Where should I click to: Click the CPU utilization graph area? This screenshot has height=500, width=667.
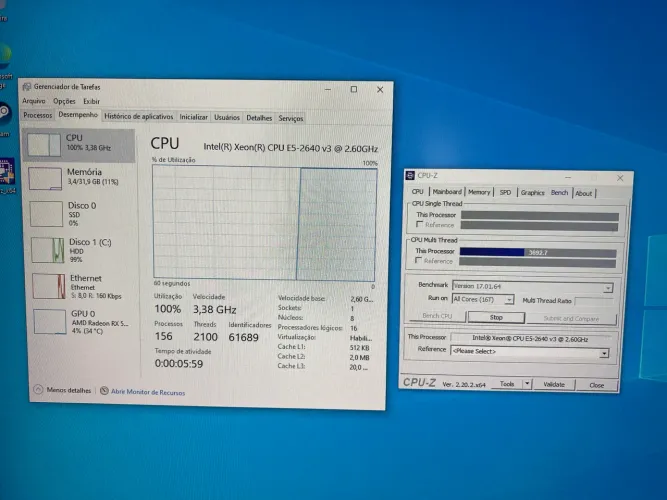[265, 223]
